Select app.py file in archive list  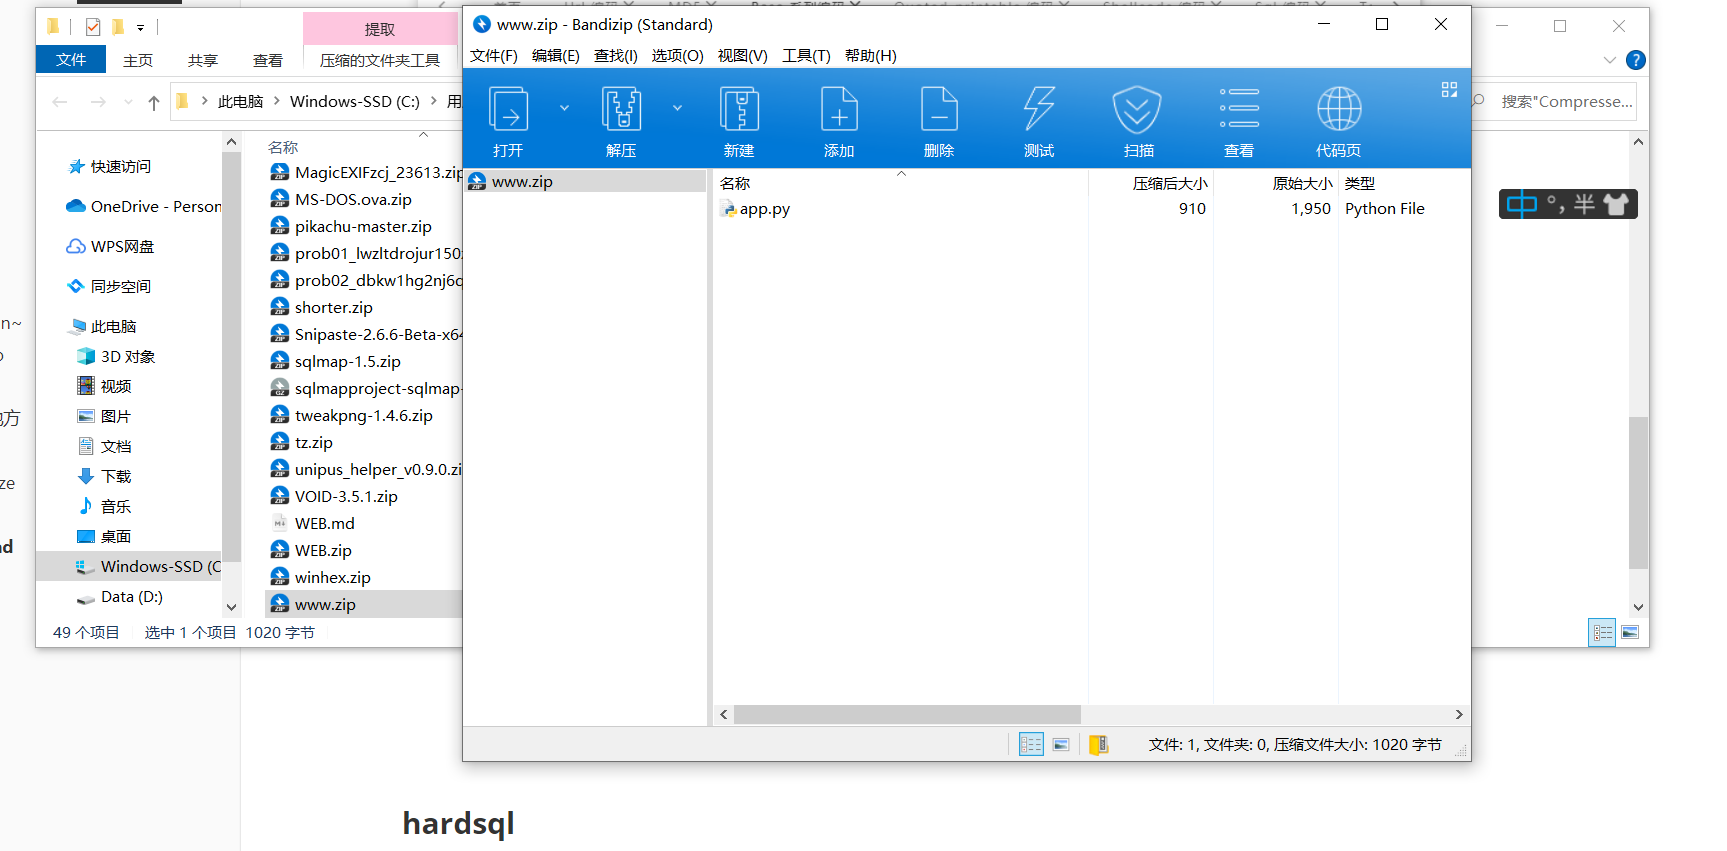[764, 209]
